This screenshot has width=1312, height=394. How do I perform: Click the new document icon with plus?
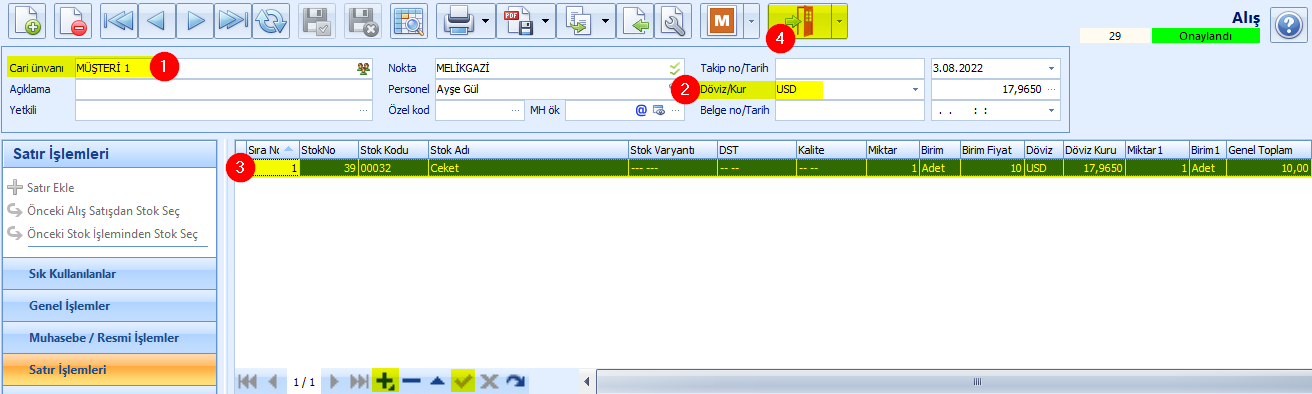pyautogui.click(x=26, y=20)
